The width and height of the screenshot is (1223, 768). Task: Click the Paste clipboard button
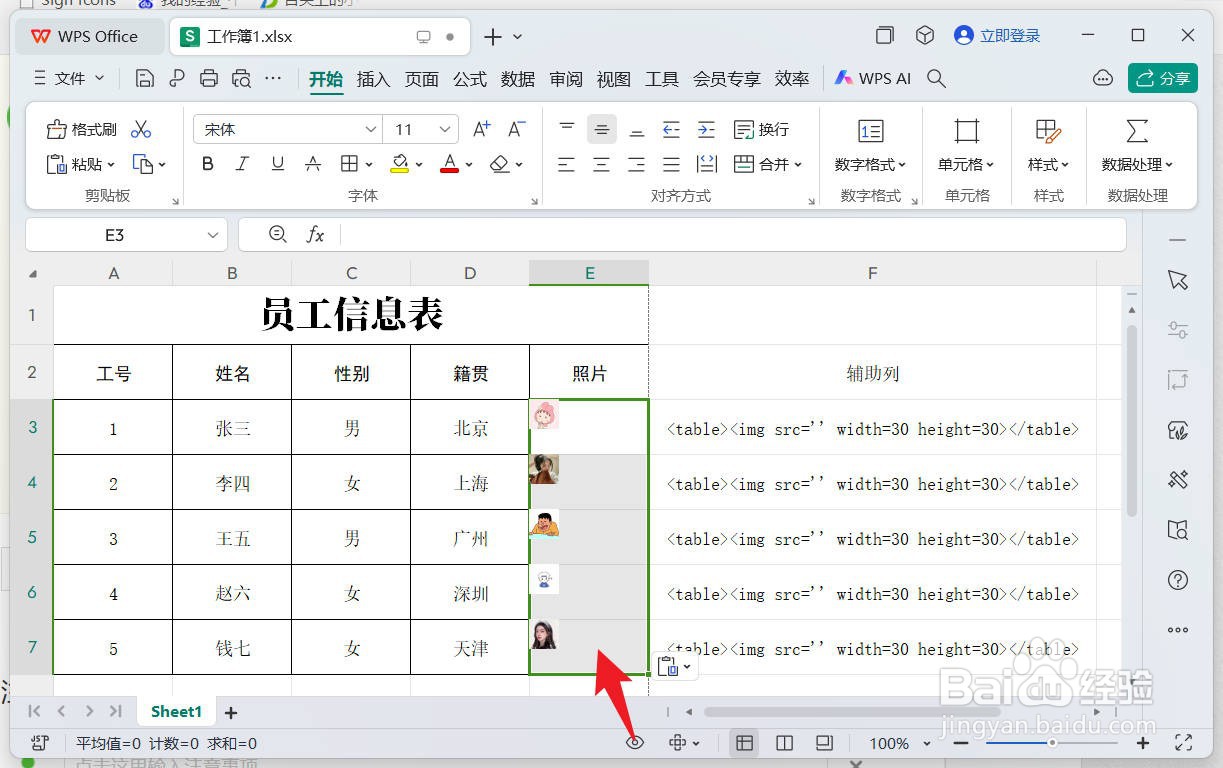80,164
